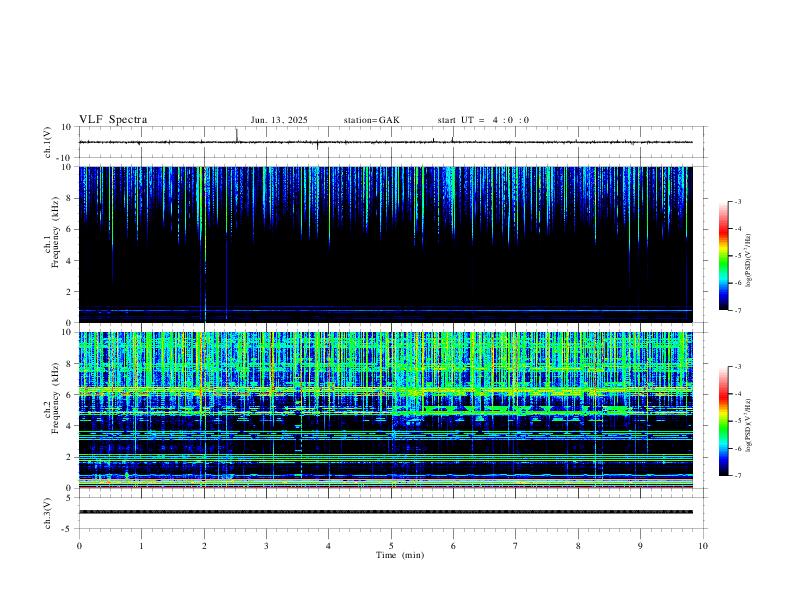Click the ch.1 'Frequency (kHz)' axis label

[56, 232]
